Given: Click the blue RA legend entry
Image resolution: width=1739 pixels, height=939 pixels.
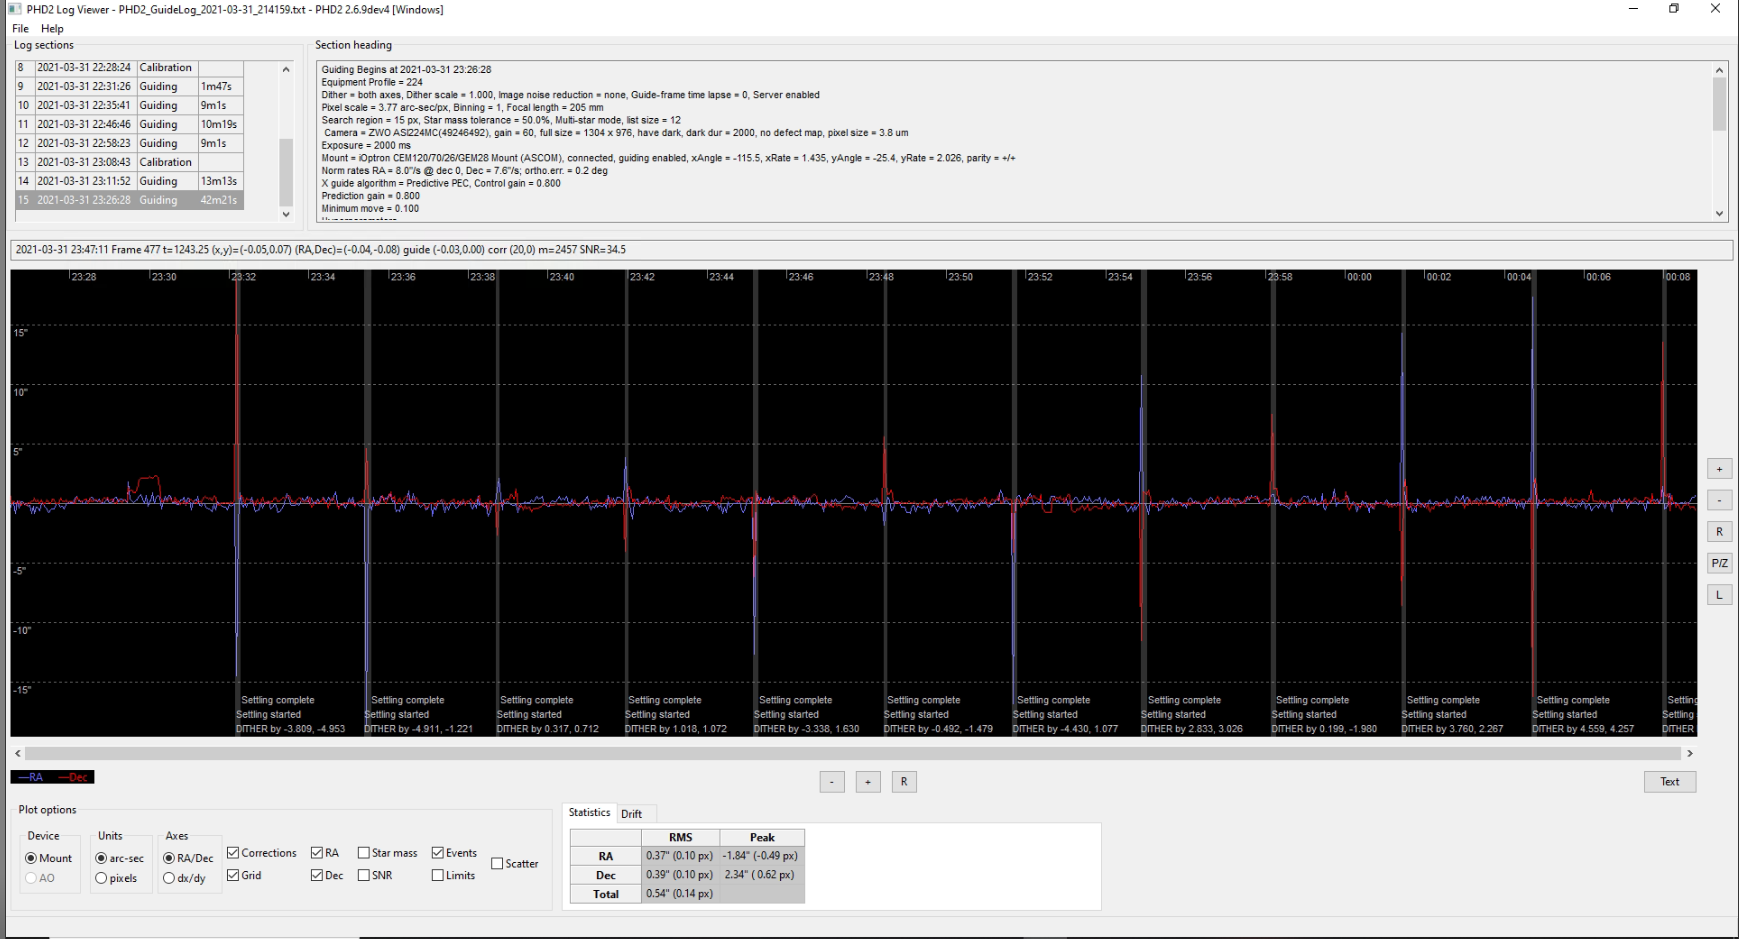Looking at the screenshot, I should [x=32, y=777].
